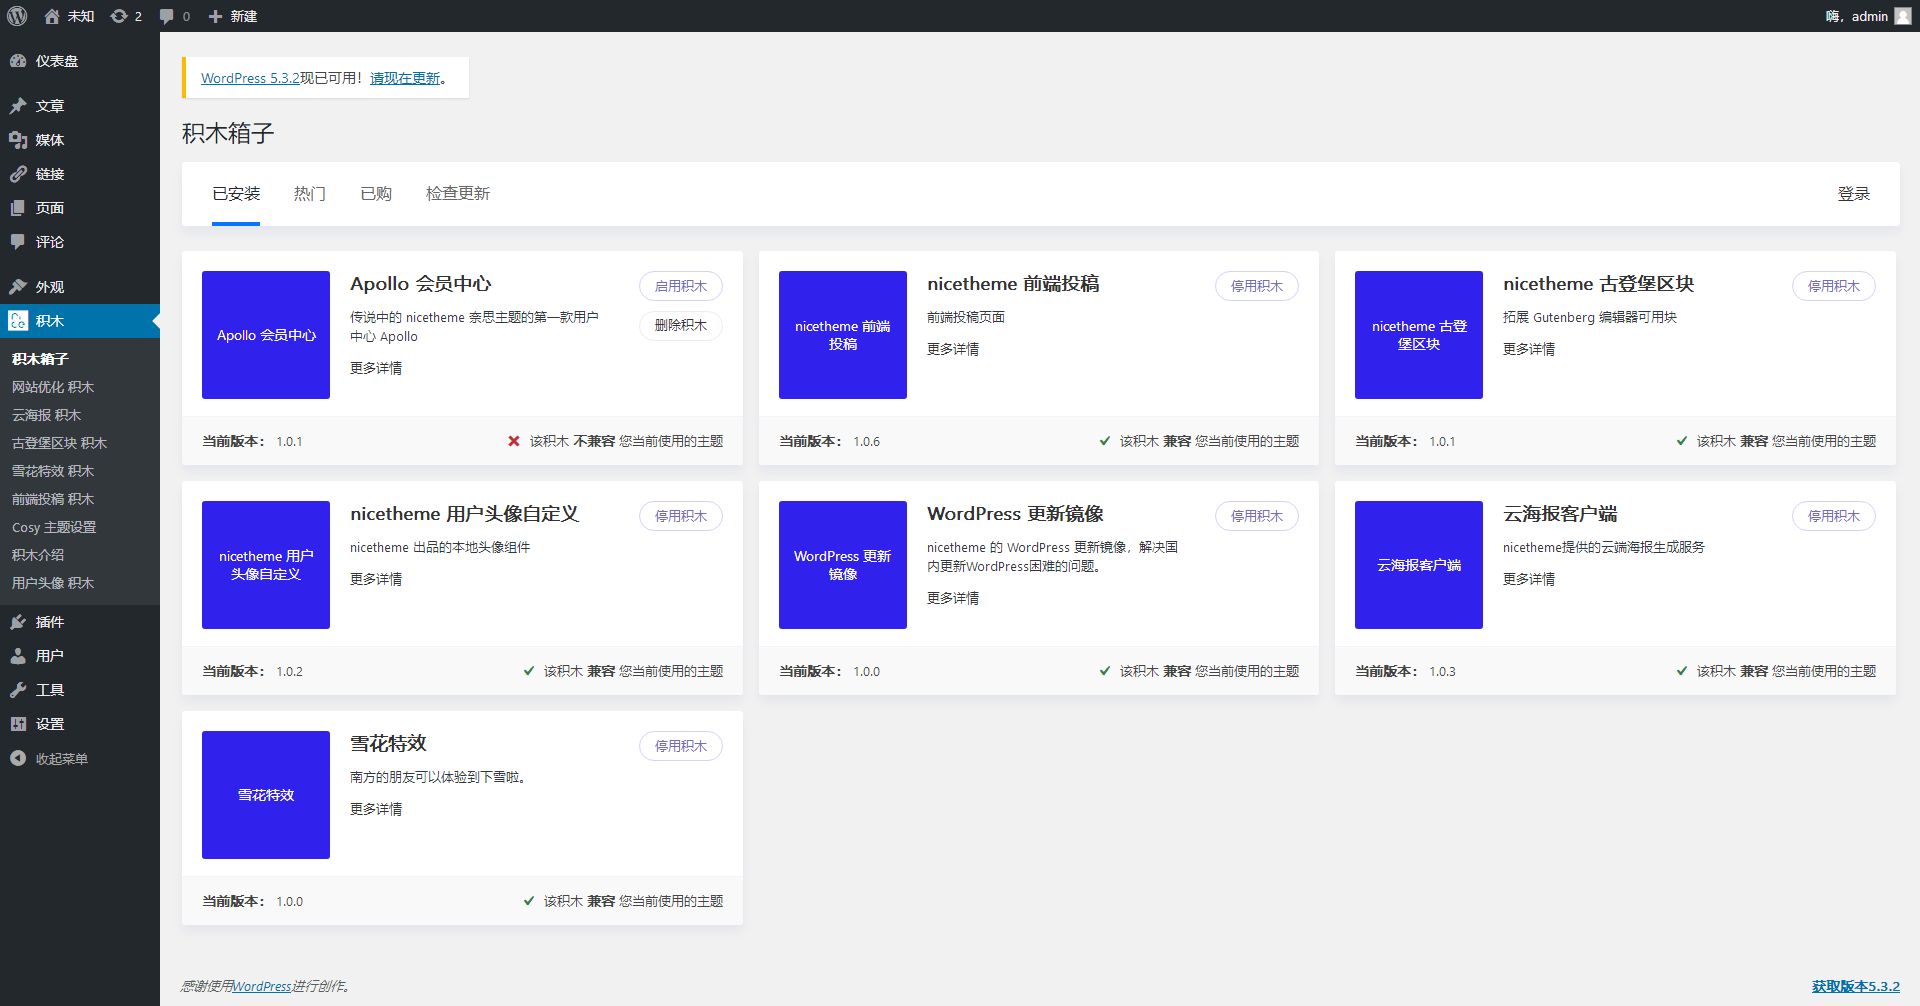The height and width of the screenshot is (1006, 1920).
Task: Disable the 雪花特效 block
Action: pos(680,745)
